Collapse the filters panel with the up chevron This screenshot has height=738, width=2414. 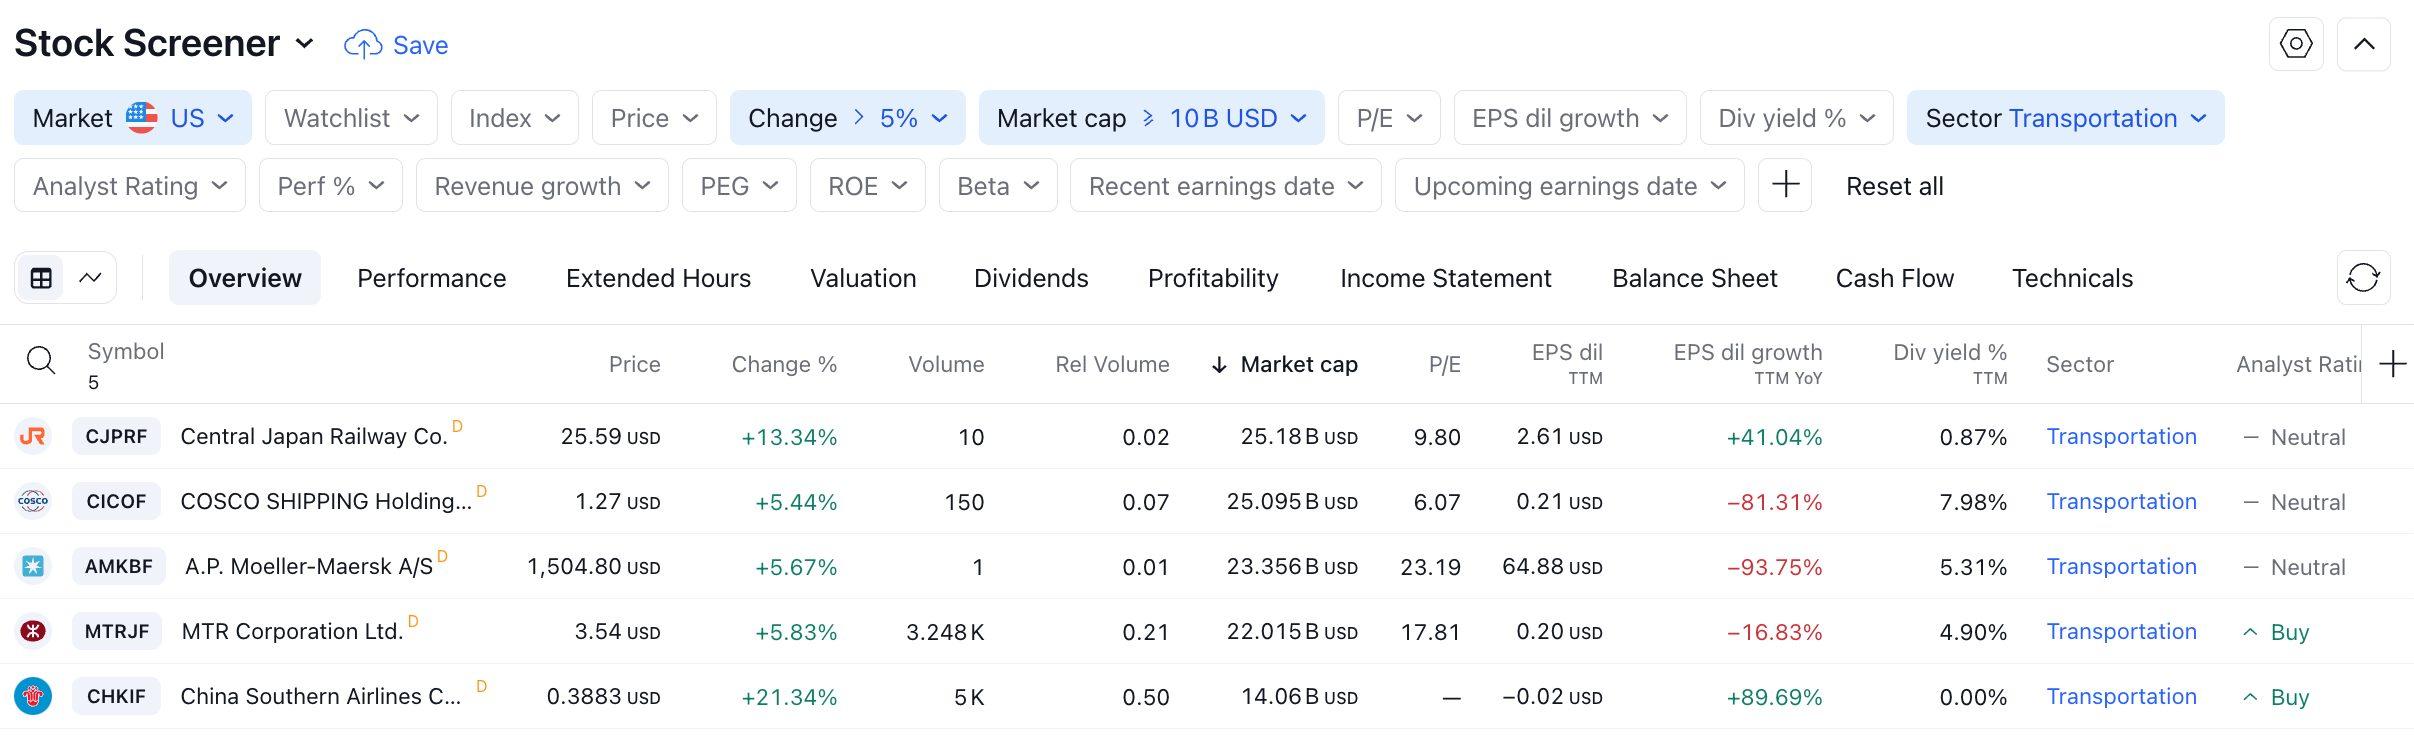click(x=2363, y=44)
